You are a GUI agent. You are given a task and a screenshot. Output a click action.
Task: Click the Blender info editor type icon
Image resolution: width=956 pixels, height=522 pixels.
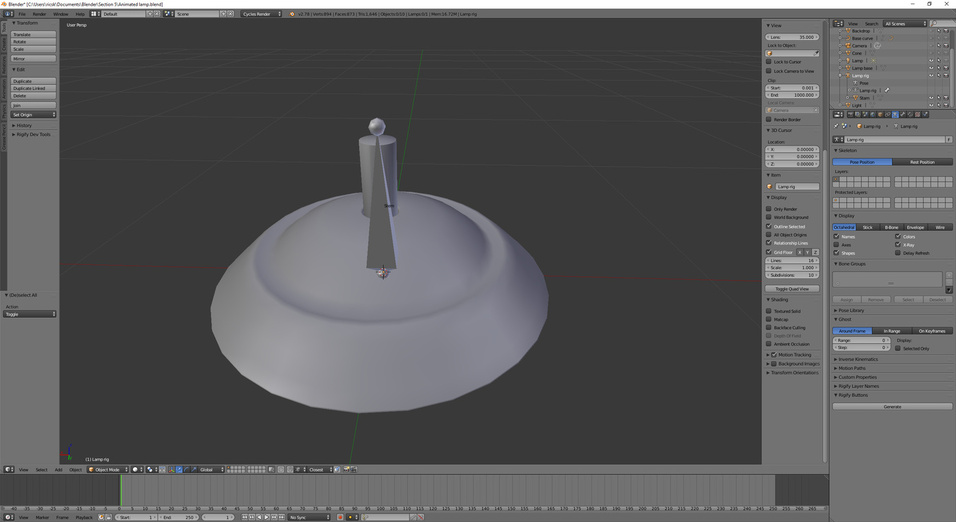(8, 14)
